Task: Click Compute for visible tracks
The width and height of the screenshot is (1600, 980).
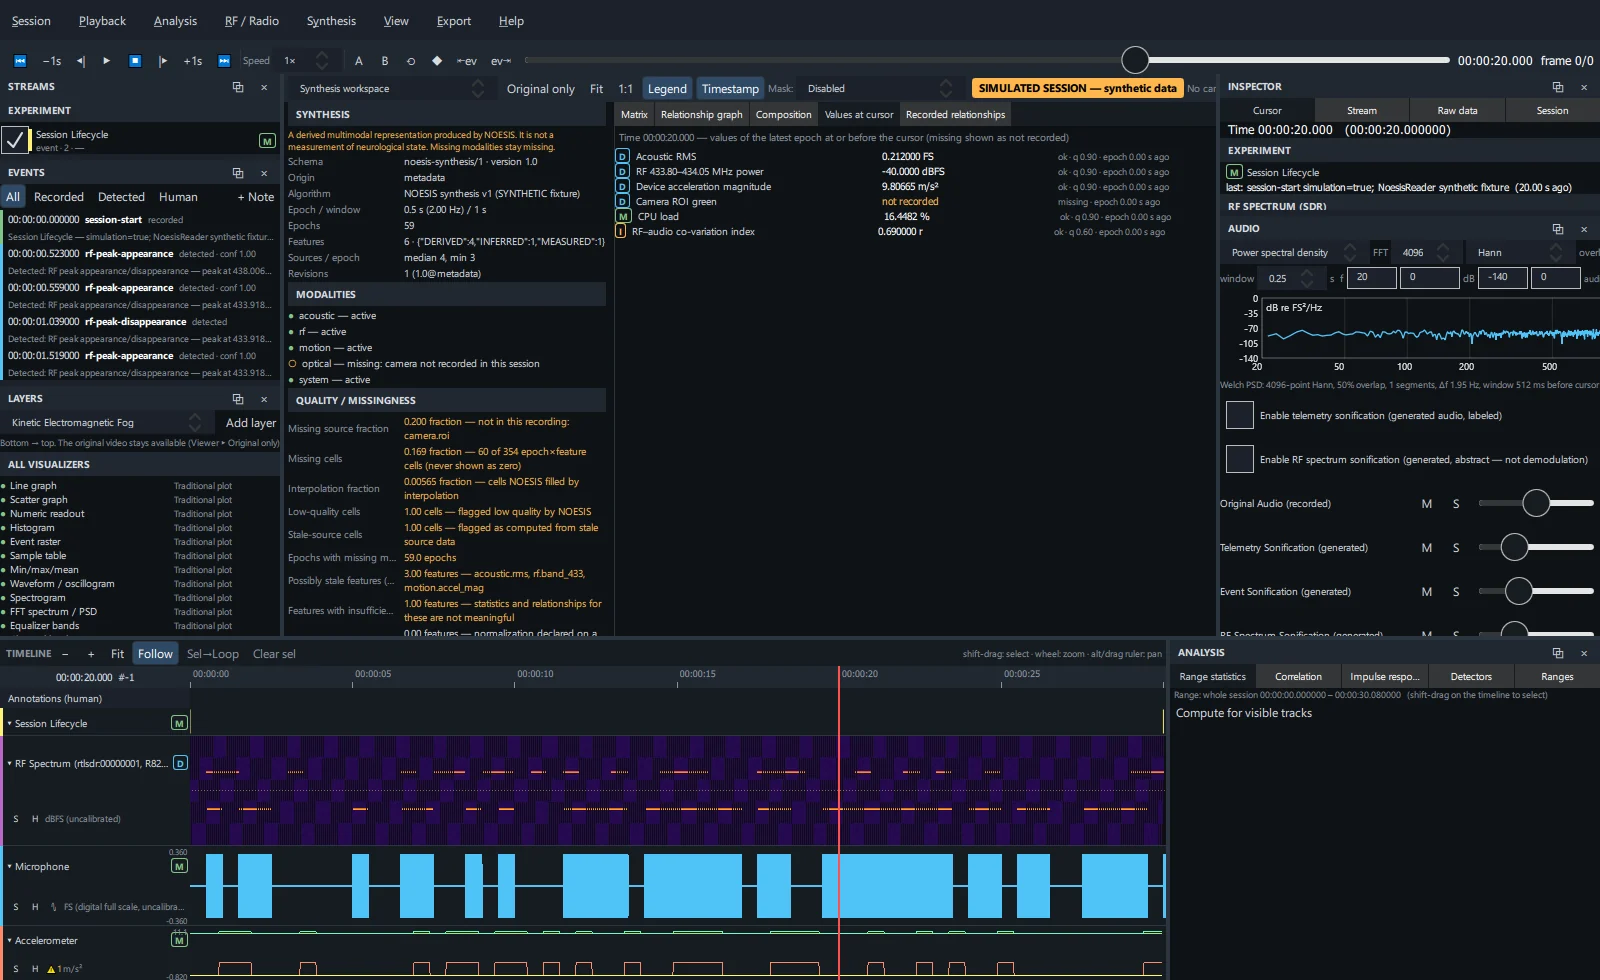Action: (1243, 713)
